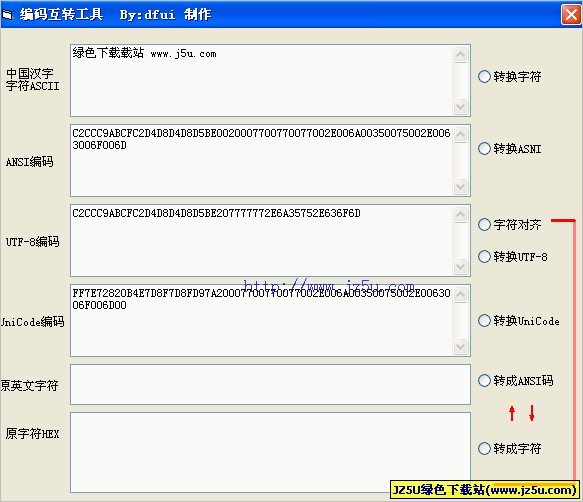Click scroll-down arrow of Chinese character box
This screenshot has width=583, height=502.
point(460,107)
